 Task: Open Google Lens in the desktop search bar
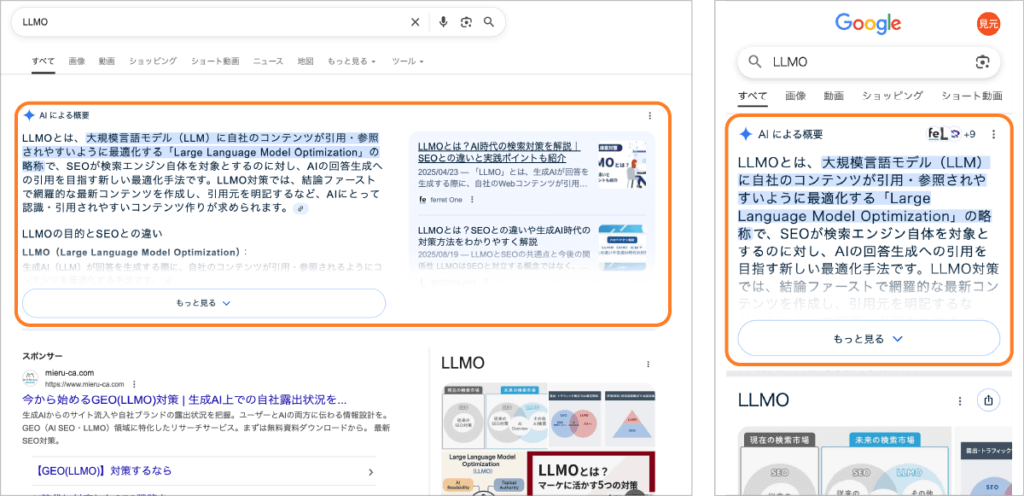tap(466, 22)
